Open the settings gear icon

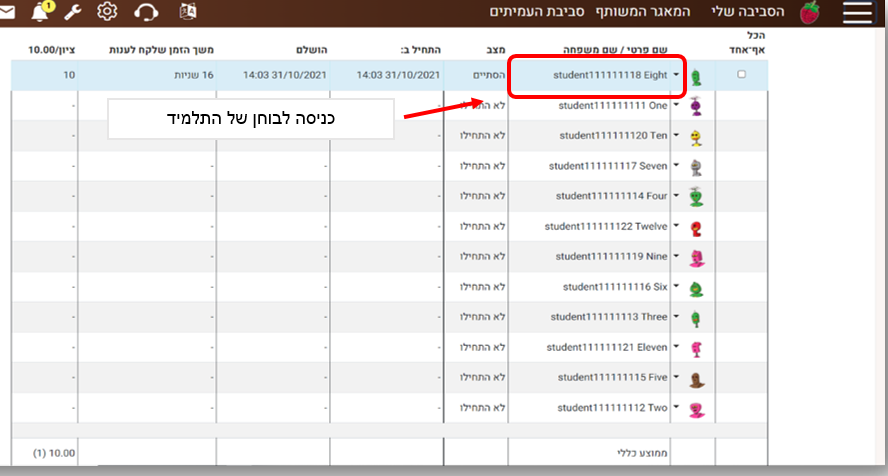107,12
